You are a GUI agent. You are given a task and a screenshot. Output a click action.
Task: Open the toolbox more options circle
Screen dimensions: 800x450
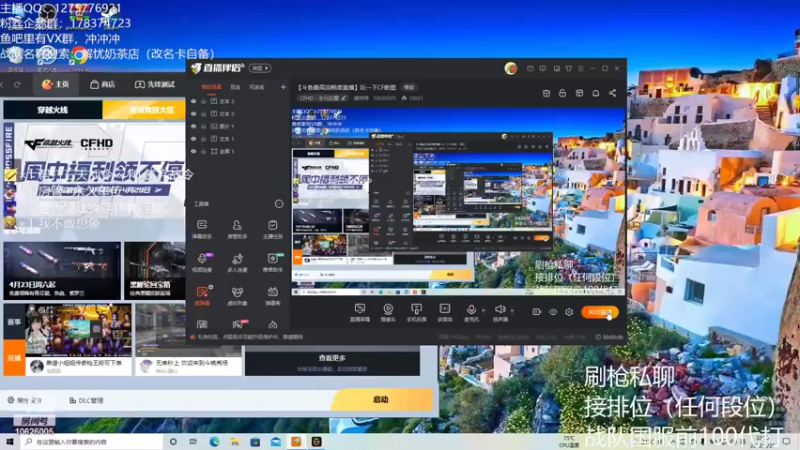coord(279,204)
